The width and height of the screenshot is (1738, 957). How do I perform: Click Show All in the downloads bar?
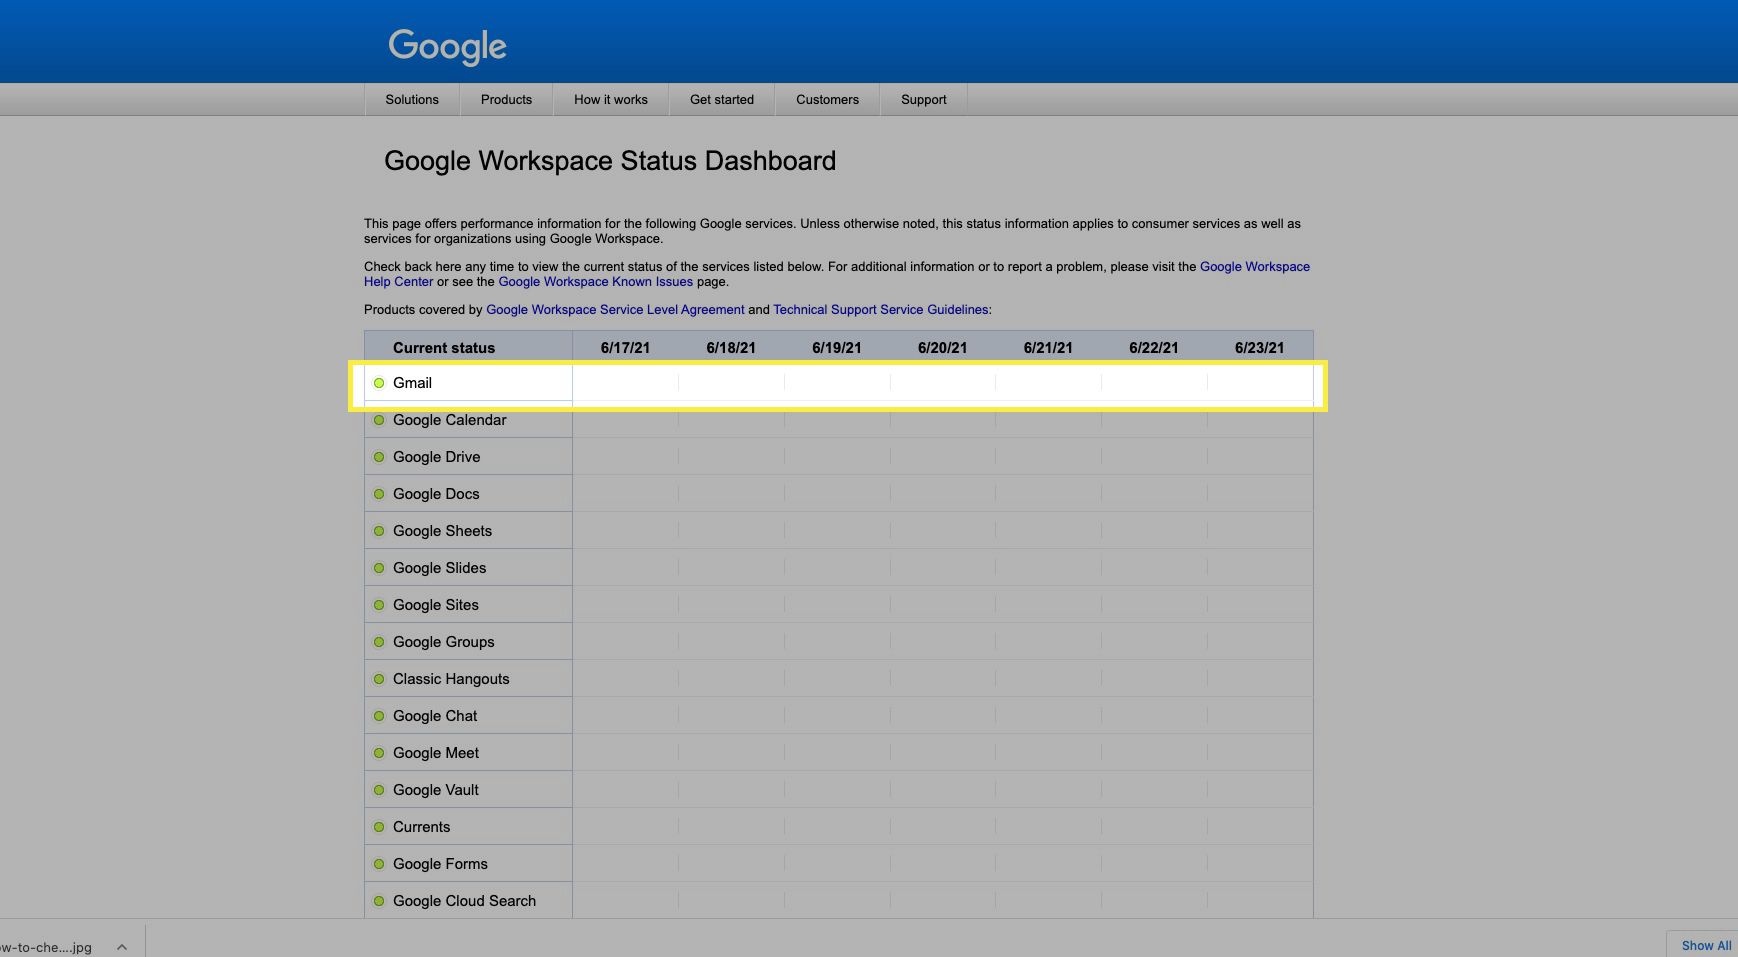tap(1706, 945)
